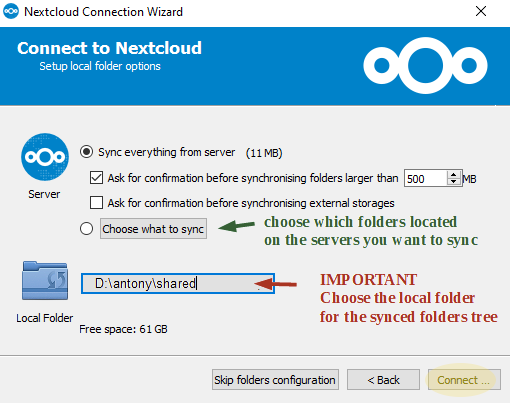Click the large Nextcloud header logo

coord(425,65)
